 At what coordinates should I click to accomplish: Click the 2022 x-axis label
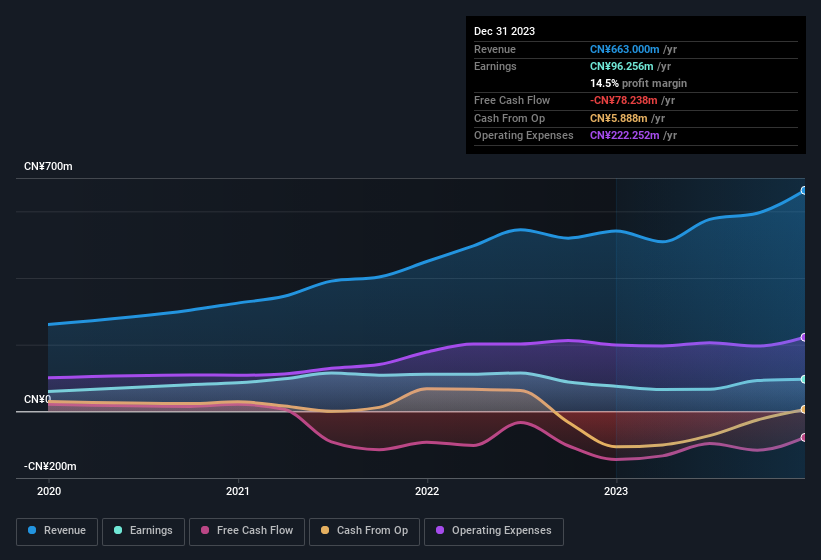[x=427, y=491]
